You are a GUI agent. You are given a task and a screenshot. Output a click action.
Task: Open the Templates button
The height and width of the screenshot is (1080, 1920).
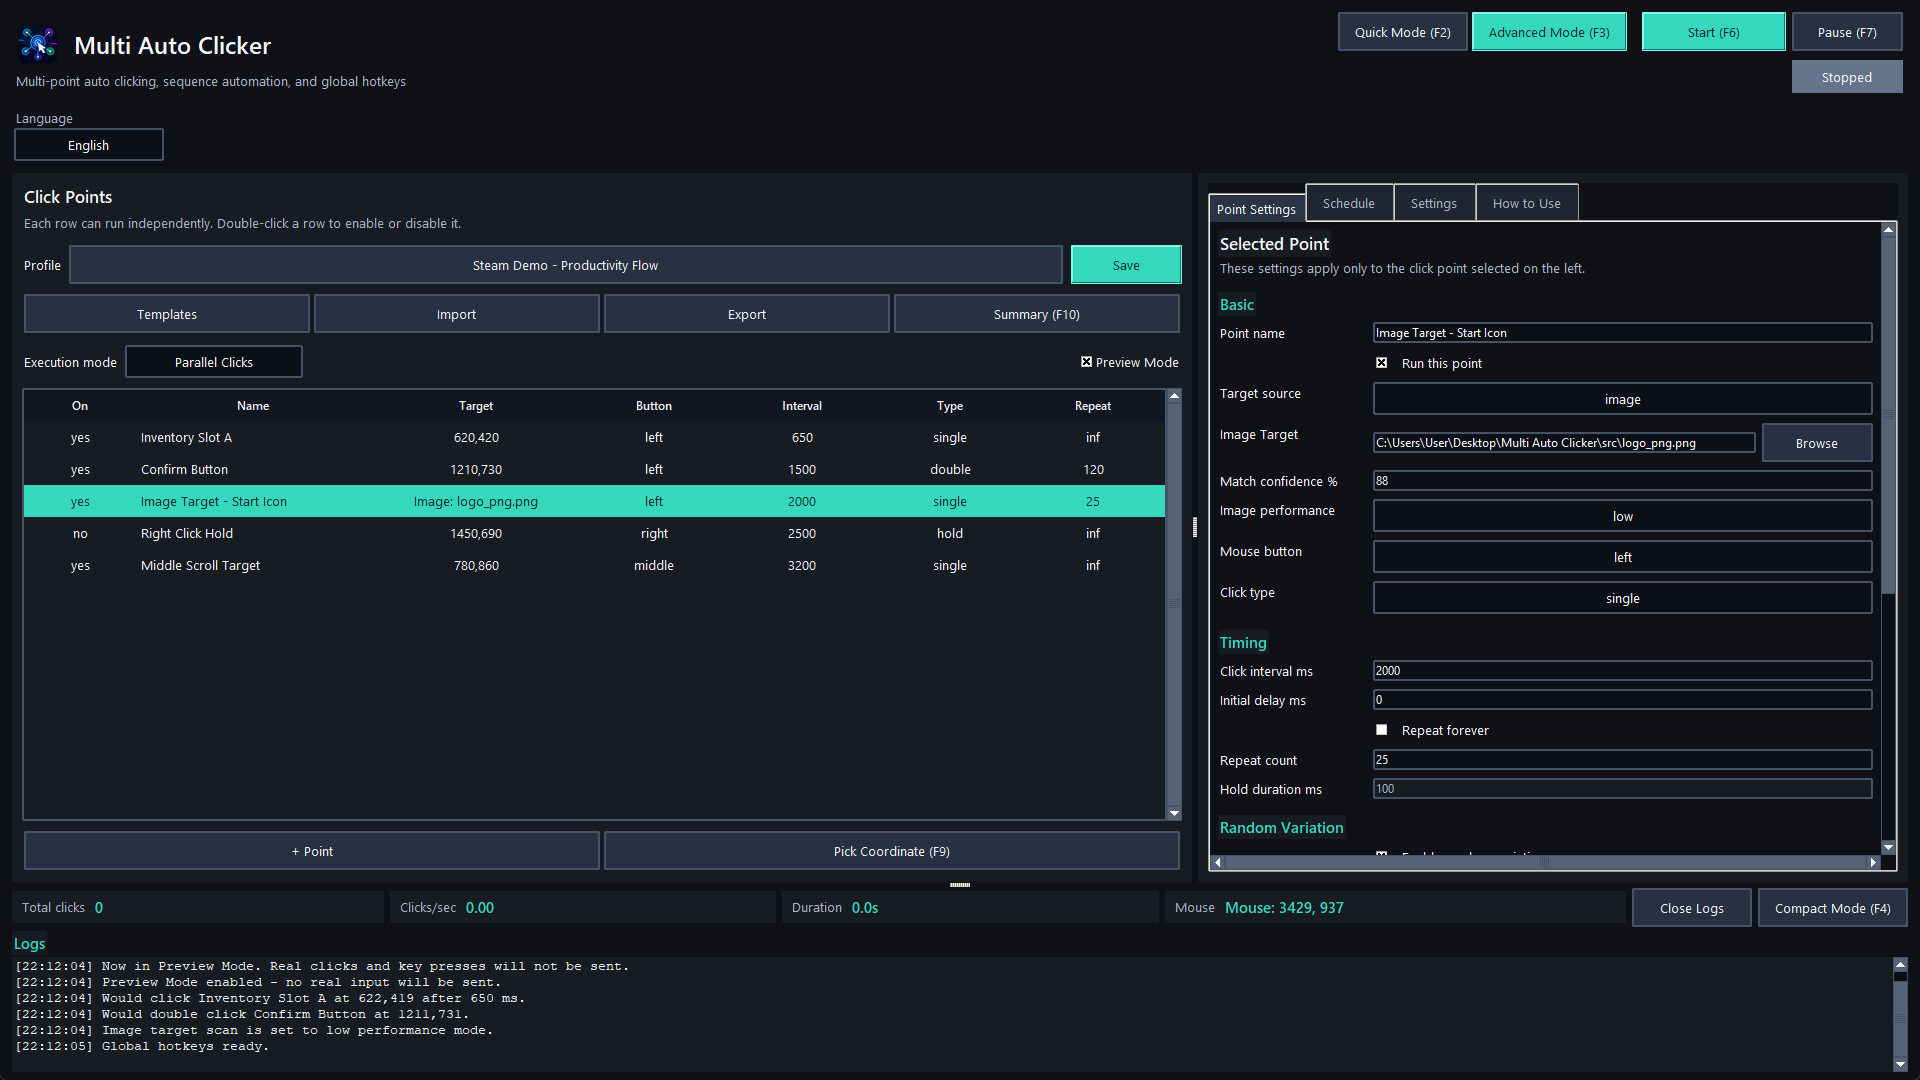point(167,314)
